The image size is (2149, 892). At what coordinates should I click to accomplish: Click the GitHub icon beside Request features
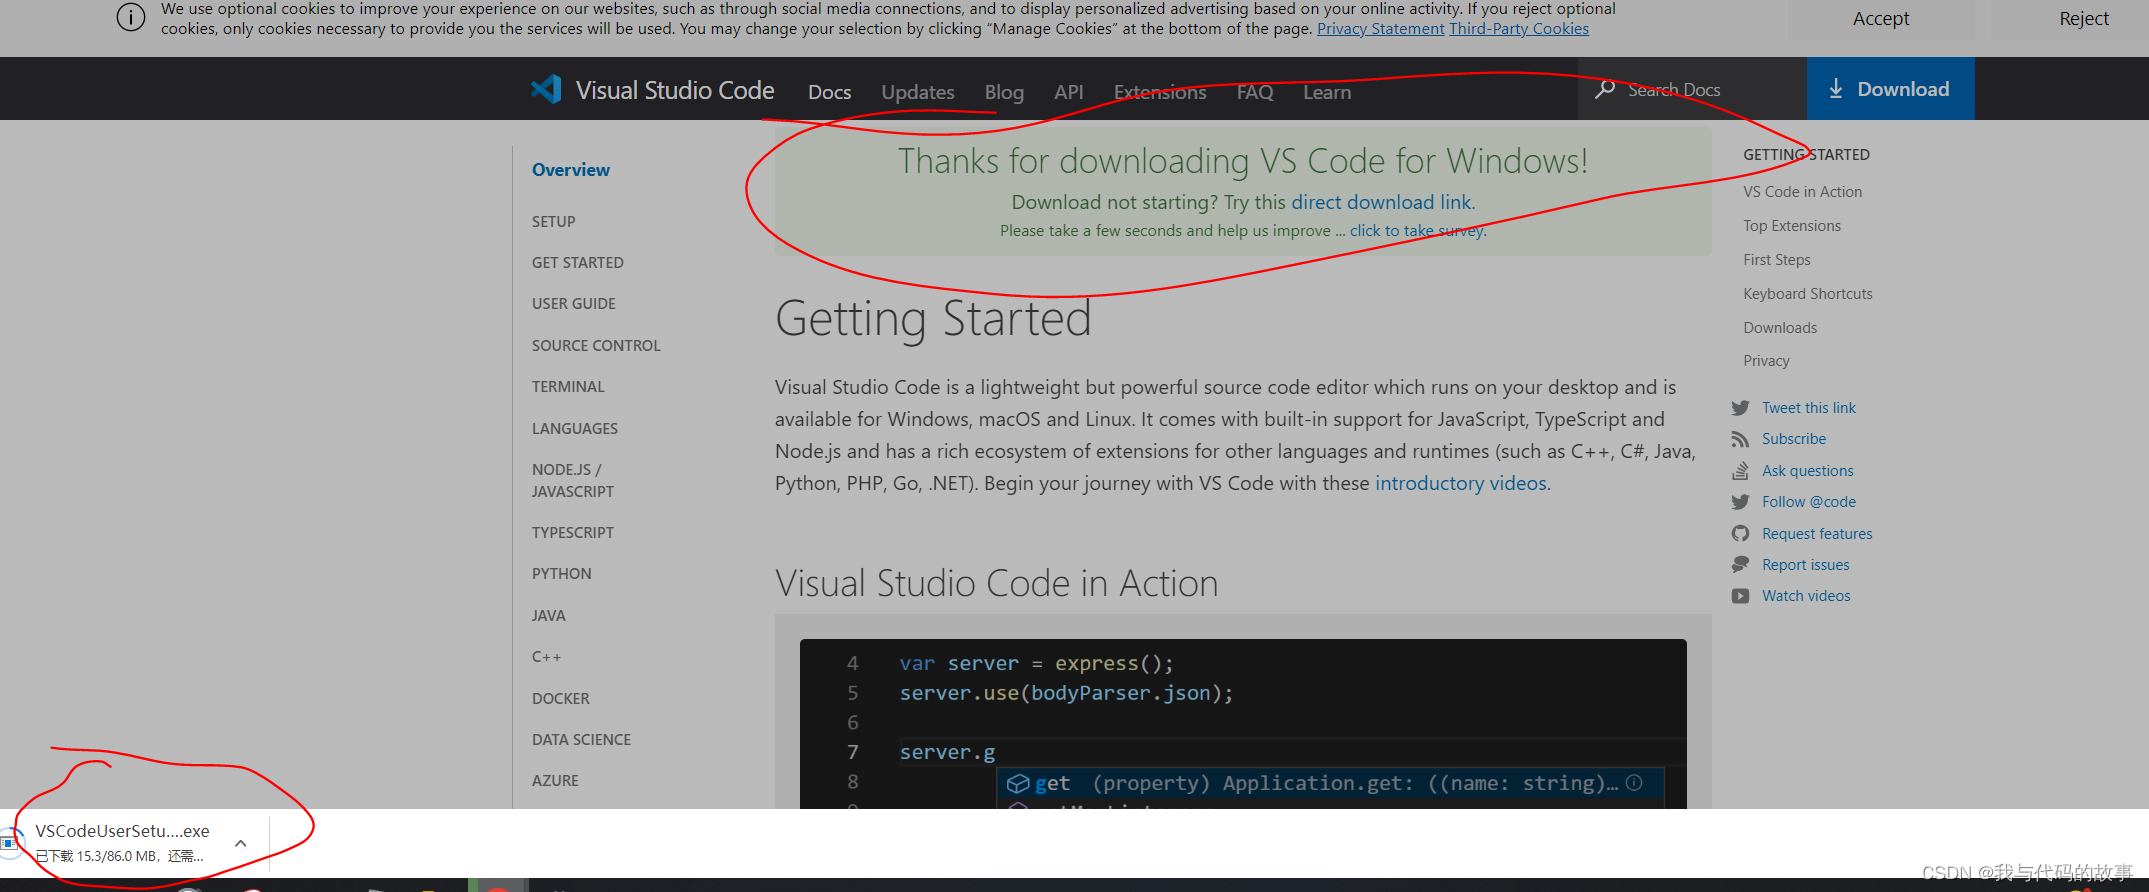coord(1741,534)
